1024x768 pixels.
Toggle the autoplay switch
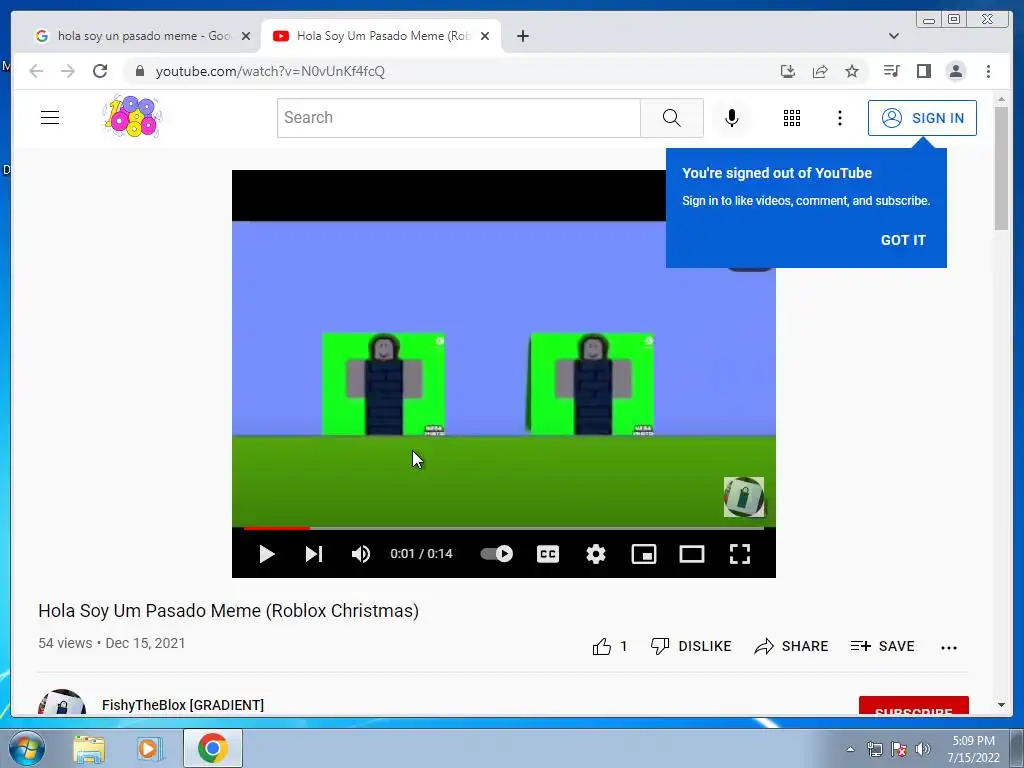(x=496, y=554)
